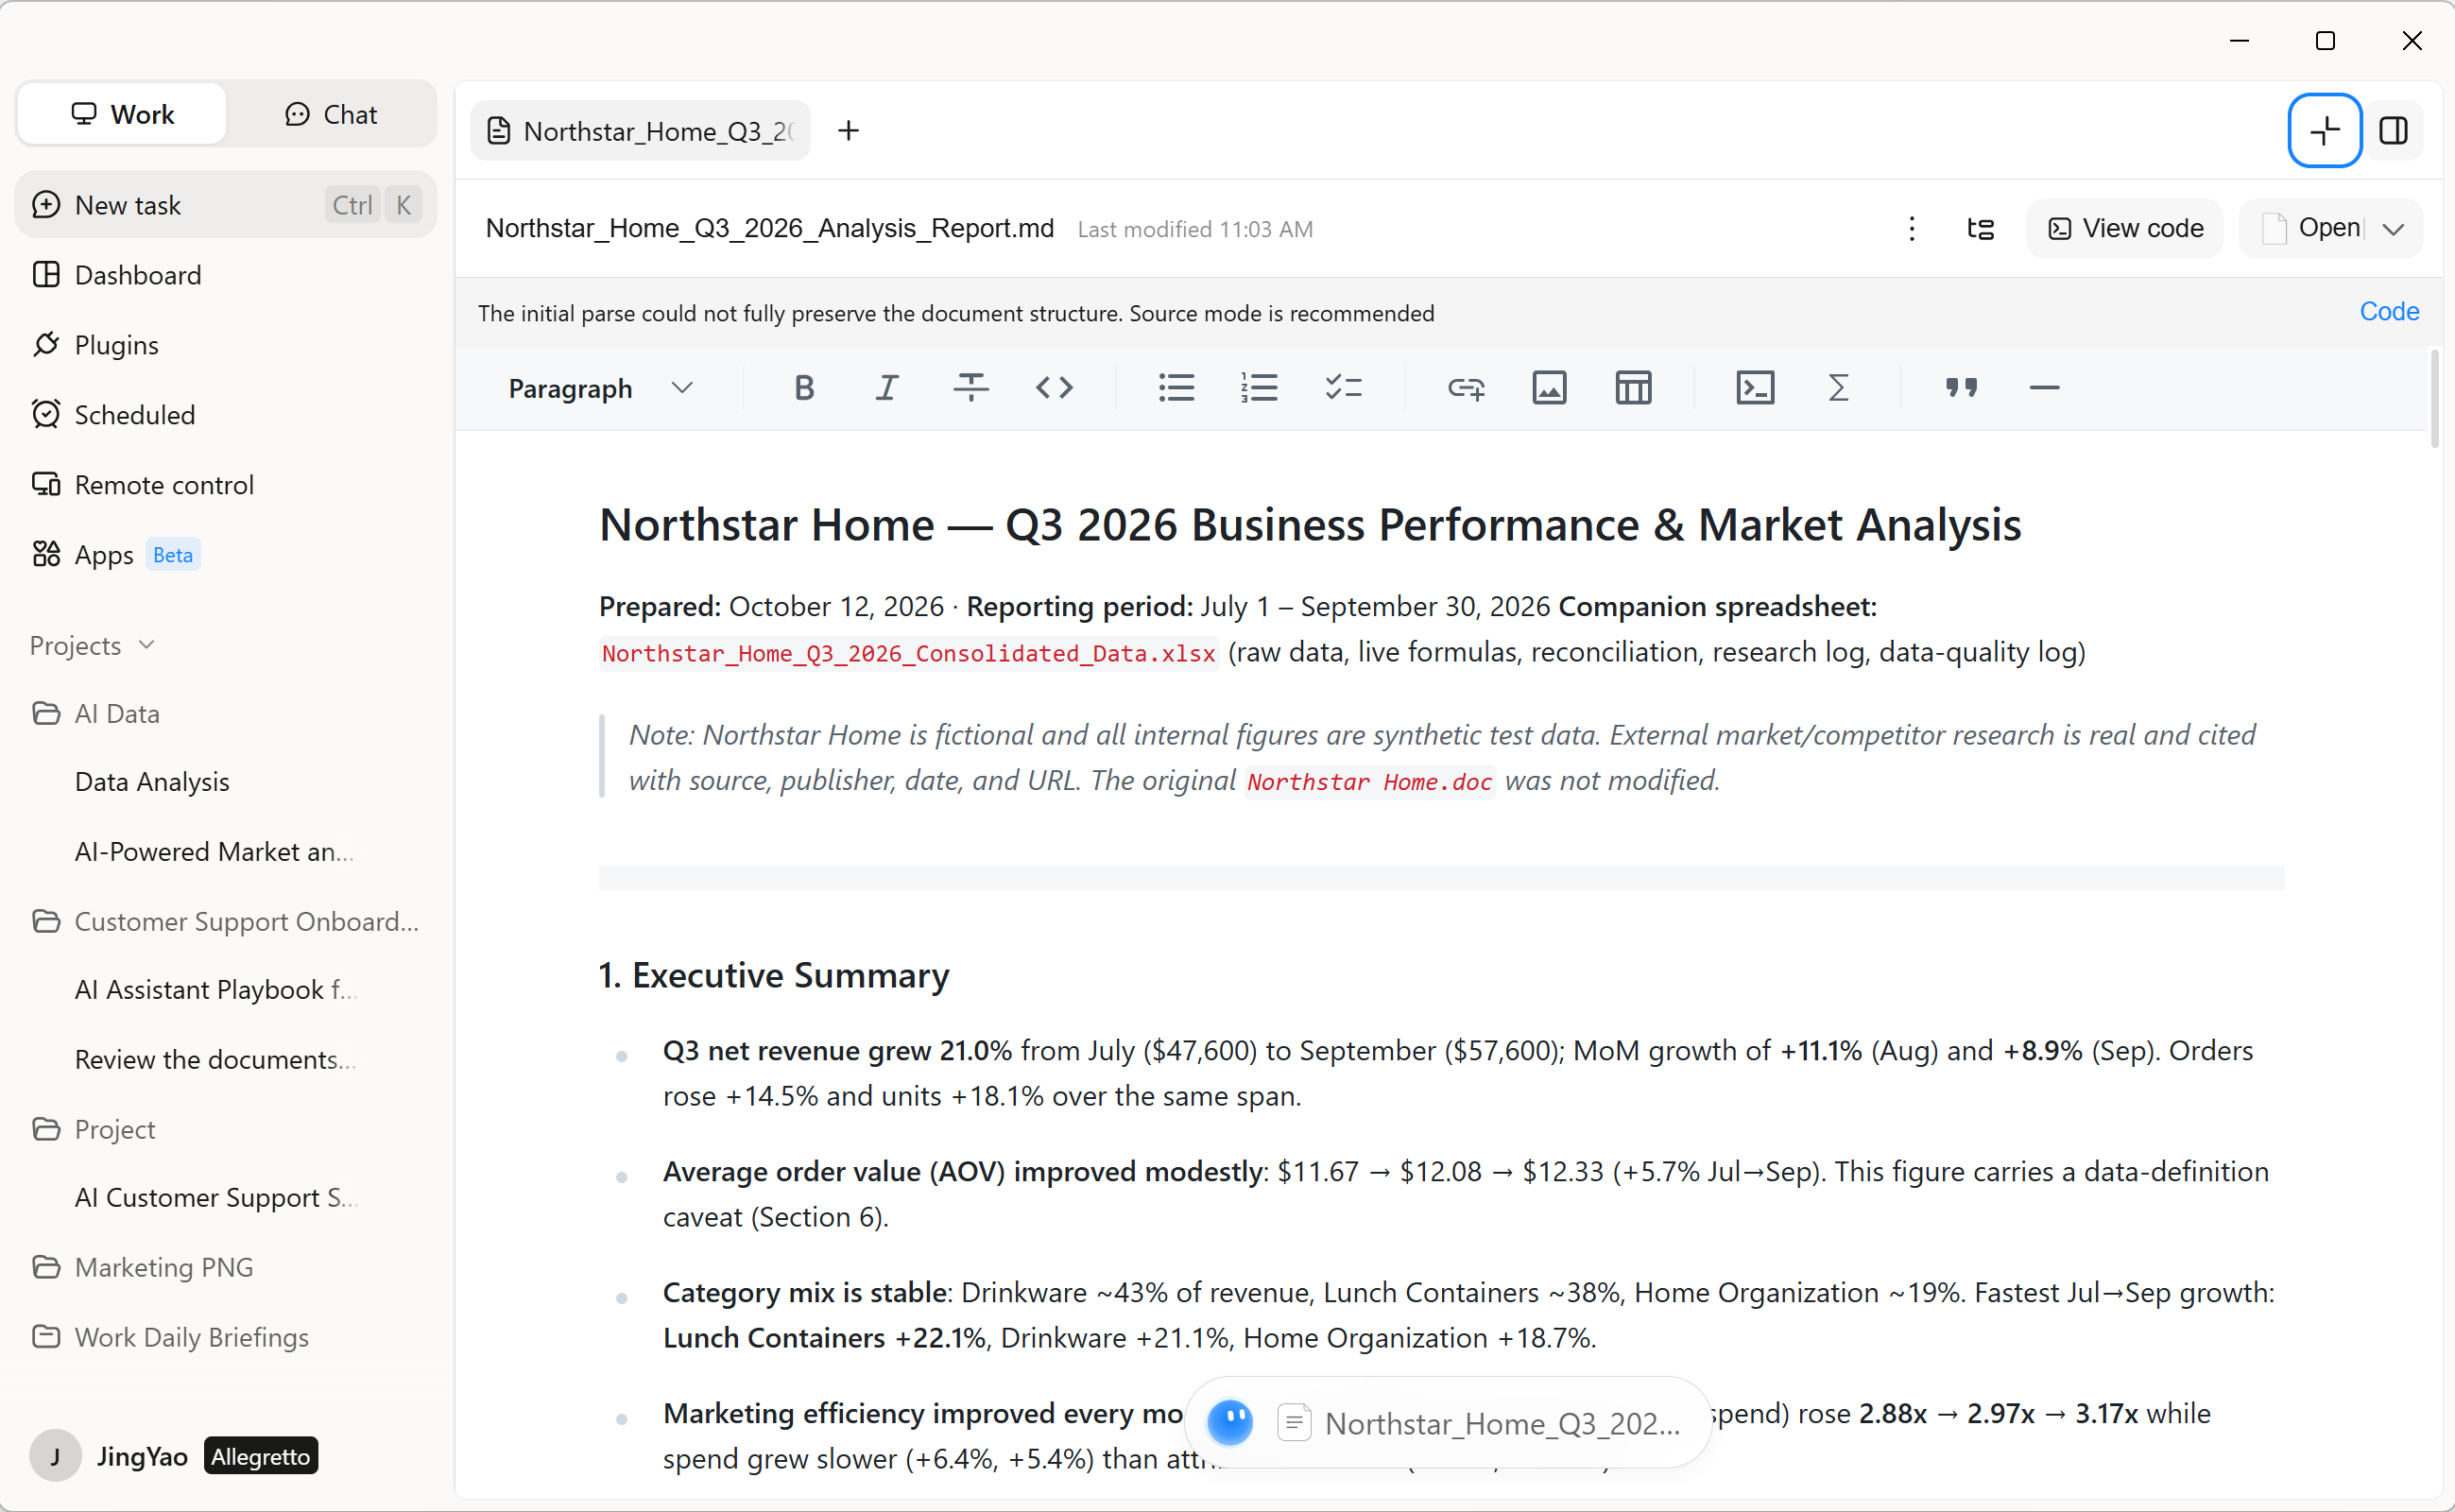This screenshot has width=2455, height=1512.
Task: Insert a math formula with sigma icon
Action: tap(1838, 388)
